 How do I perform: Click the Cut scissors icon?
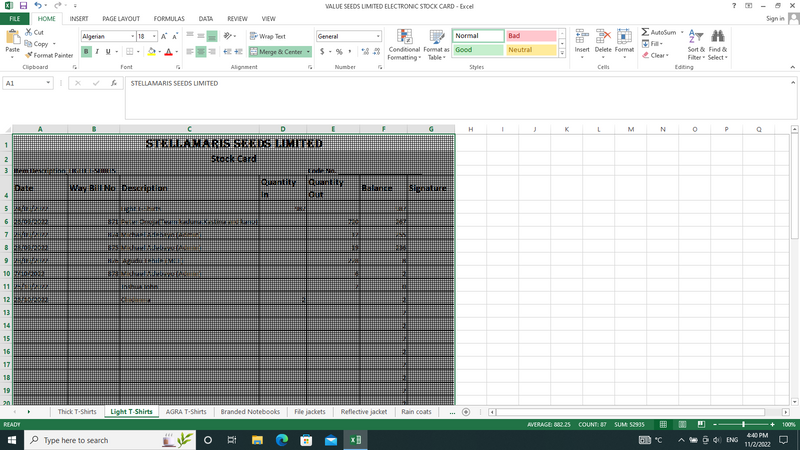tap(29, 32)
